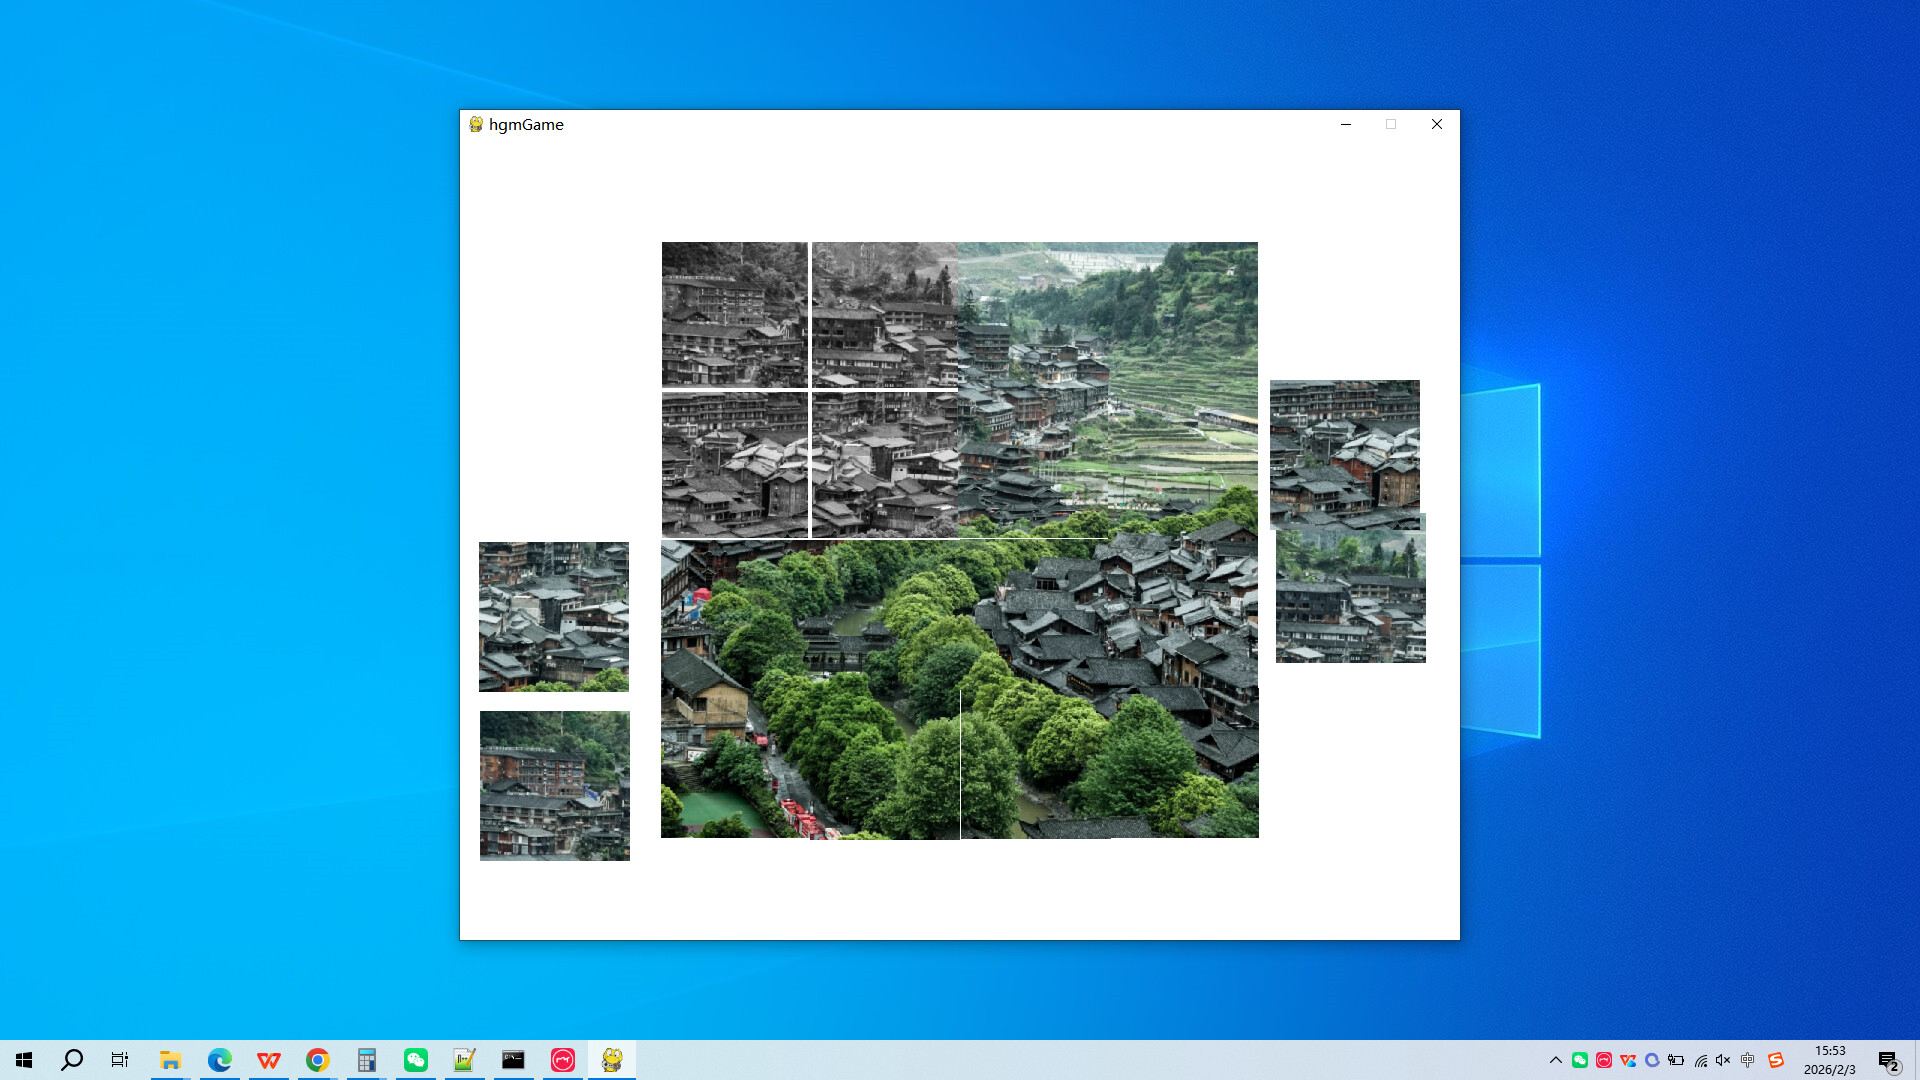
Task: Open WeChat from the taskbar
Action: [x=416, y=1059]
